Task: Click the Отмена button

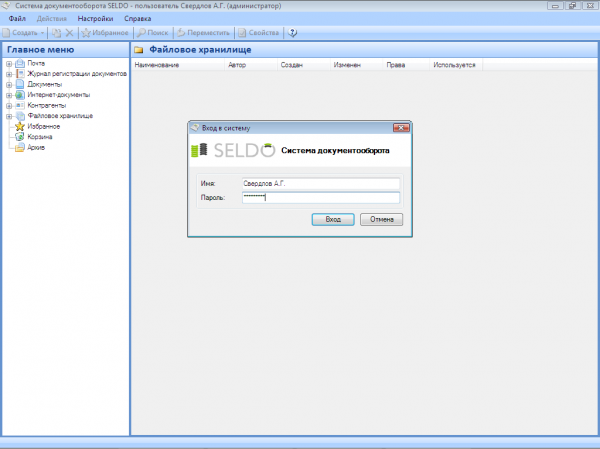Action: 382,220
